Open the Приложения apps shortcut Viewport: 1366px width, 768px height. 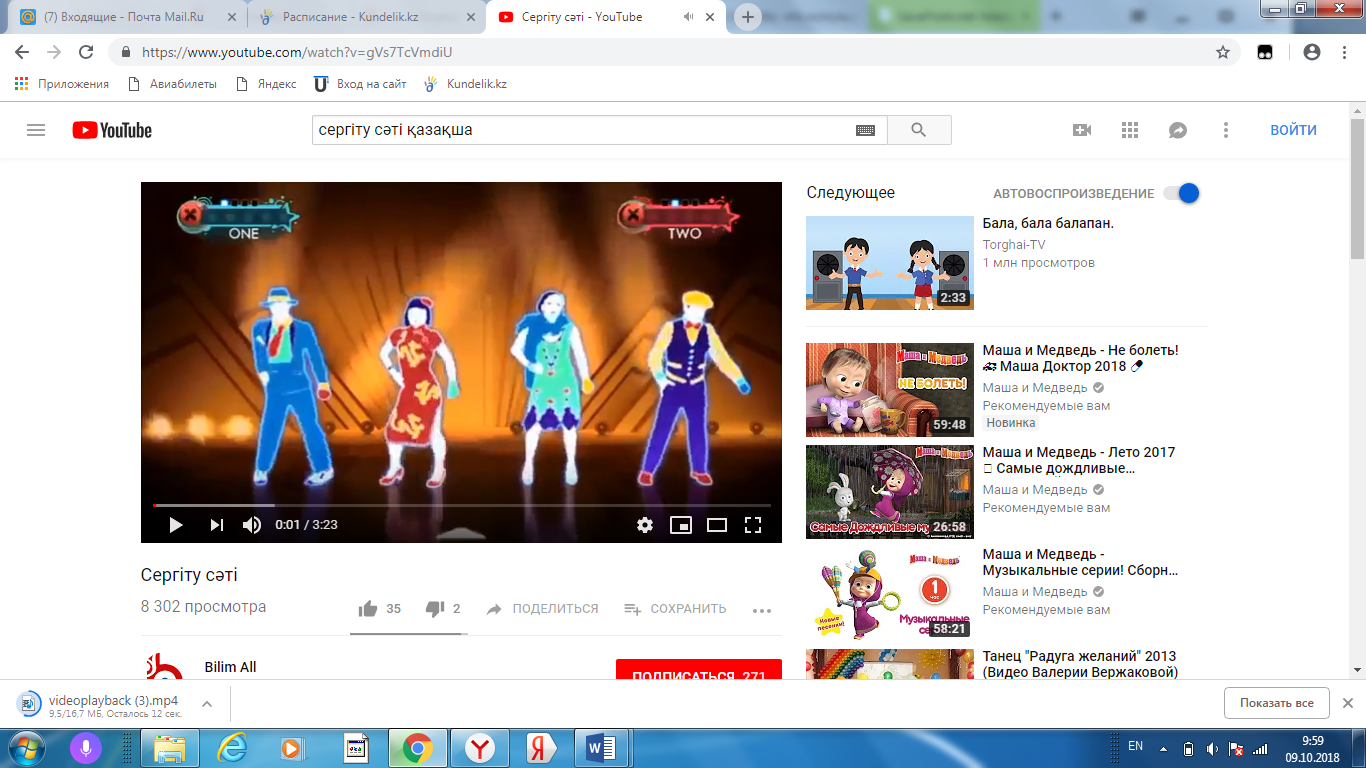62,84
